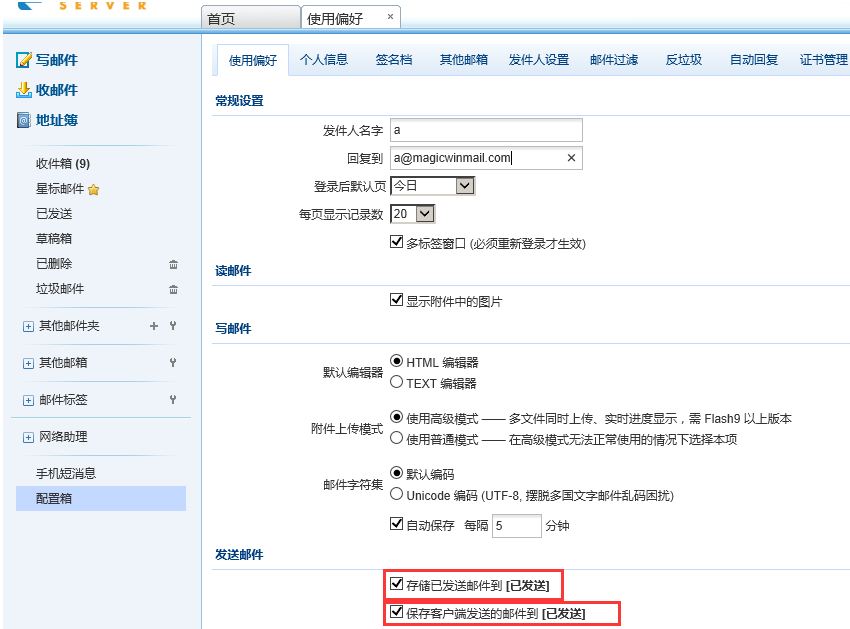Switch to the 签名档 tab

tap(393, 60)
